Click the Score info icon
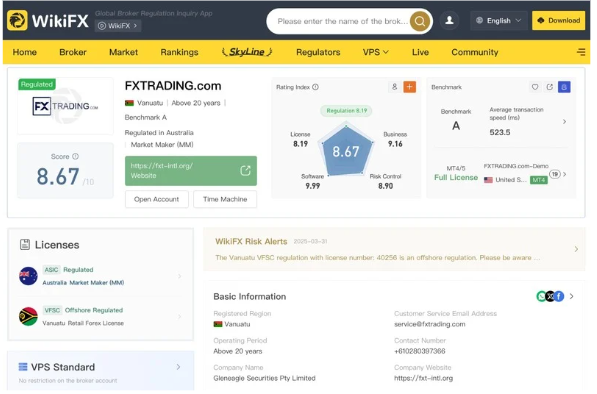 pyautogui.click(x=75, y=156)
